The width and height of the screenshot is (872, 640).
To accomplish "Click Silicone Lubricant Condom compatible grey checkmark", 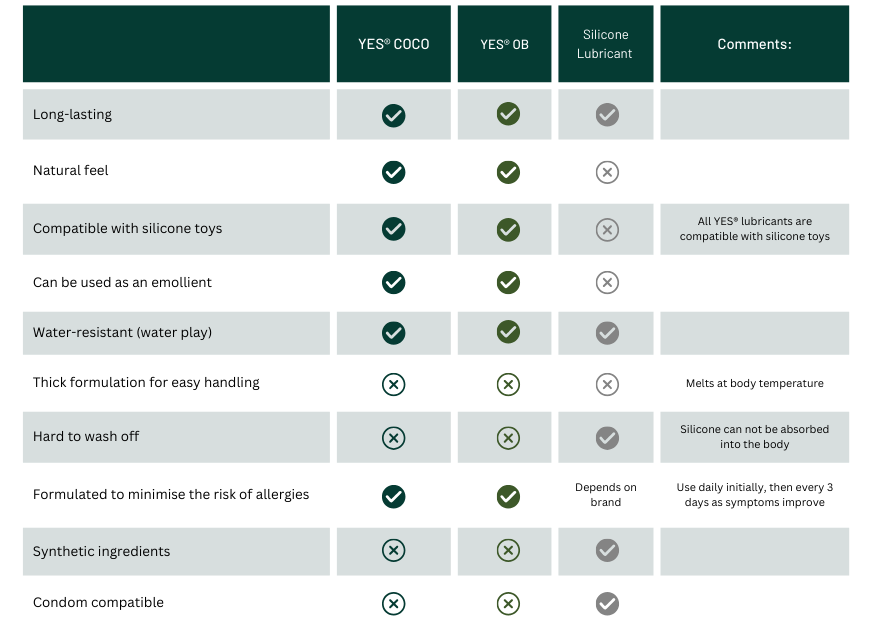I will [x=606, y=603].
